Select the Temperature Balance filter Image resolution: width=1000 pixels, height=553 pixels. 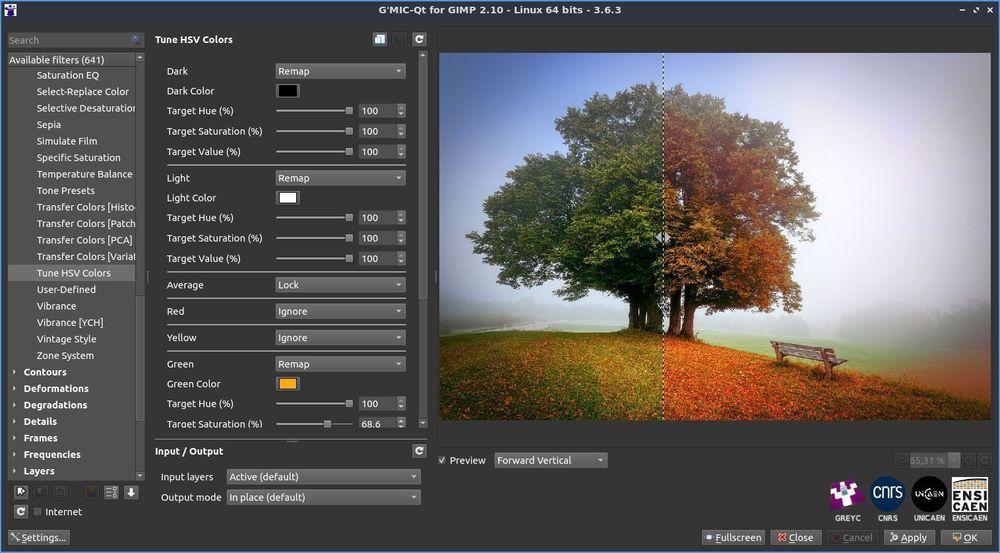coord(84,174)
